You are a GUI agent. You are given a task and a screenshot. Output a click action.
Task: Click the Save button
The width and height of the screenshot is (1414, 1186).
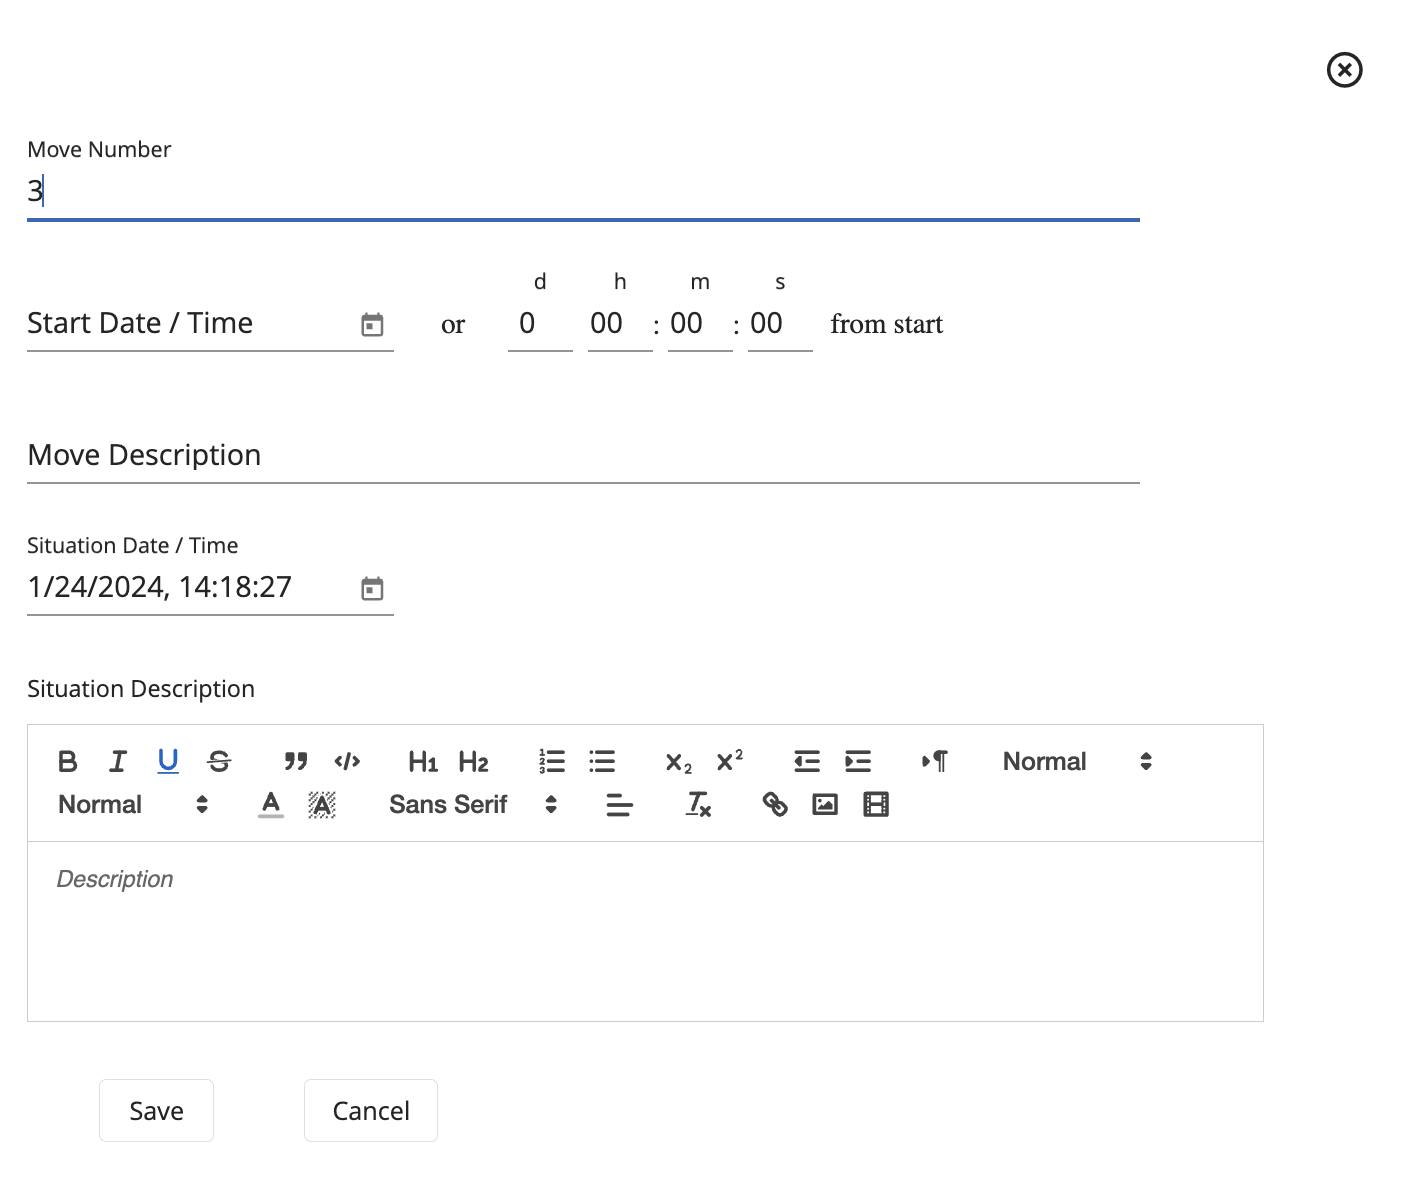(x=156, y=1111)
